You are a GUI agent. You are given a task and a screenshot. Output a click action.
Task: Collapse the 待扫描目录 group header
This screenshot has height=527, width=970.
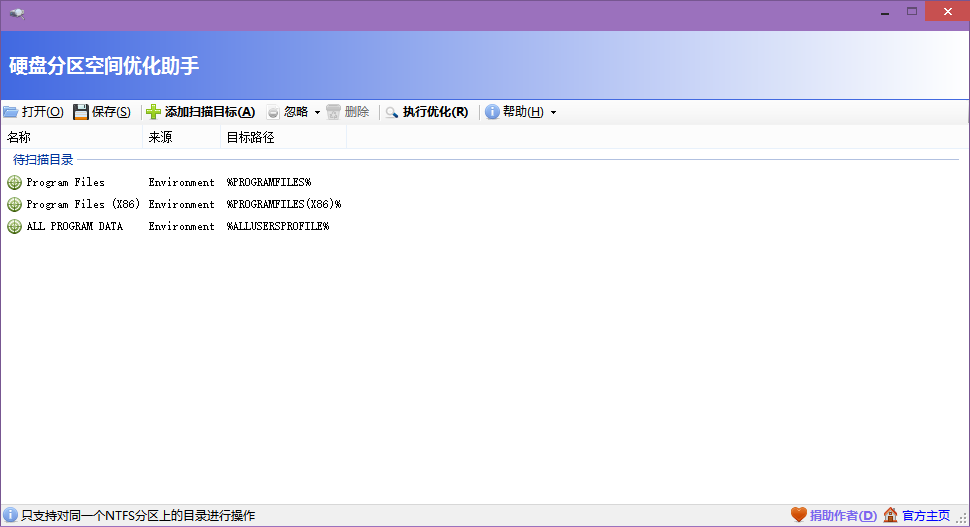pyautogui.click(x=43, y=160)
